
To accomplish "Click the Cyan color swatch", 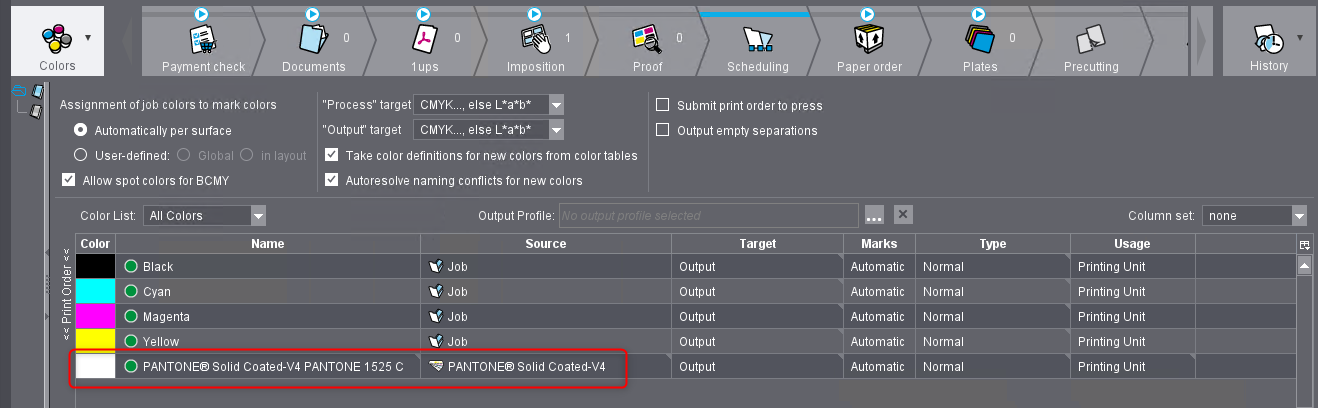I will [96, 291].
